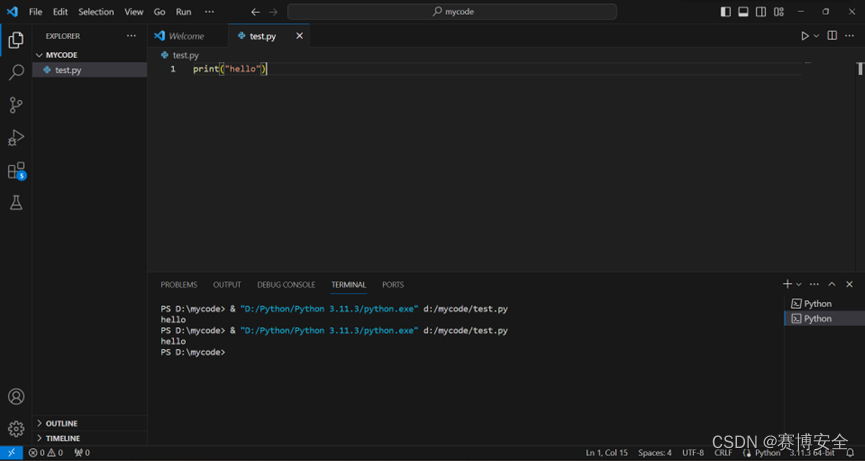Open the Explorer view in activity bar

pos(16,40)
